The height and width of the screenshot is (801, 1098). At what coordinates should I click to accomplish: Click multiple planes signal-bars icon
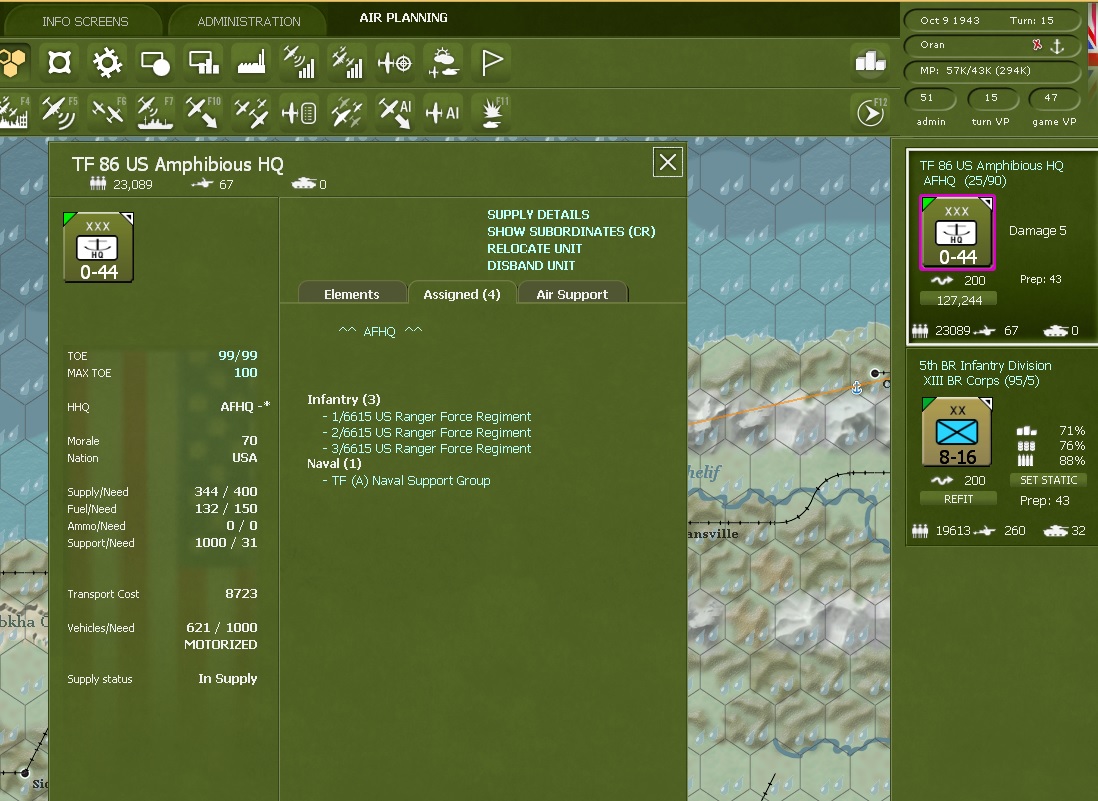pos(347,62)
